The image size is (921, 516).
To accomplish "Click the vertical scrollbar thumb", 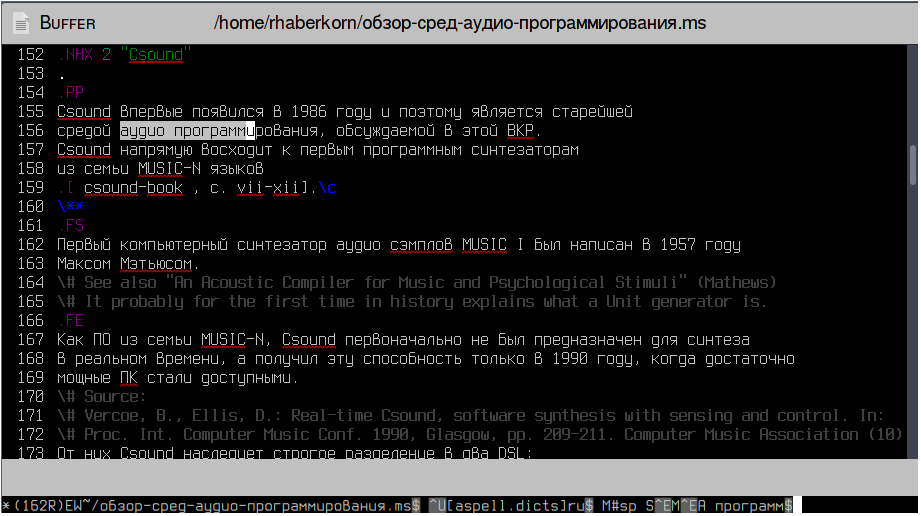I will pyautogui.click(x=913, y=165).
